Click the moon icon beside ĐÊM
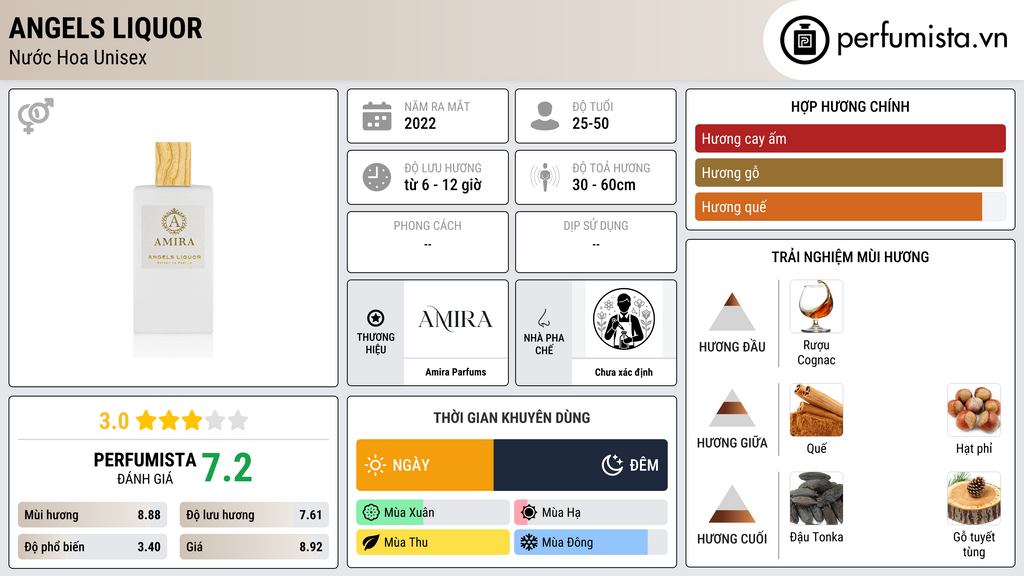 tap(612, 465)
